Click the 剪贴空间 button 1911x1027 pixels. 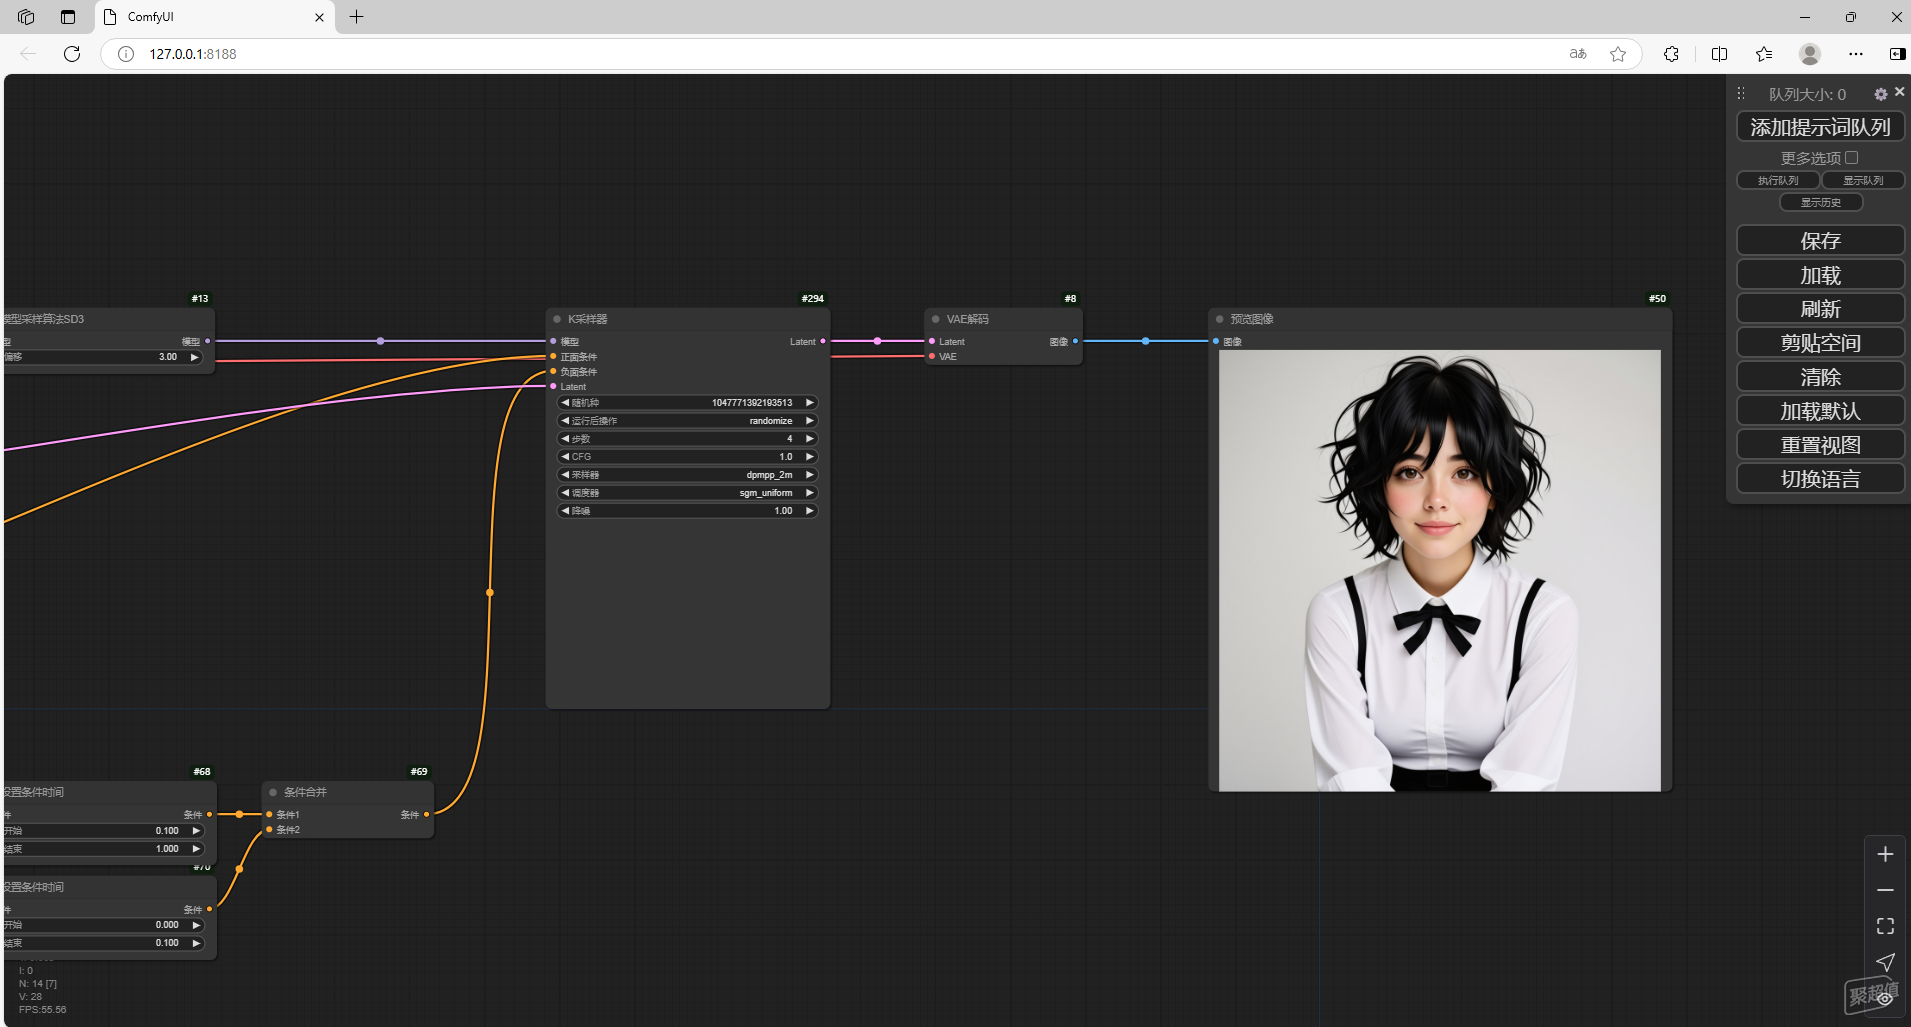coord(1820,342)
